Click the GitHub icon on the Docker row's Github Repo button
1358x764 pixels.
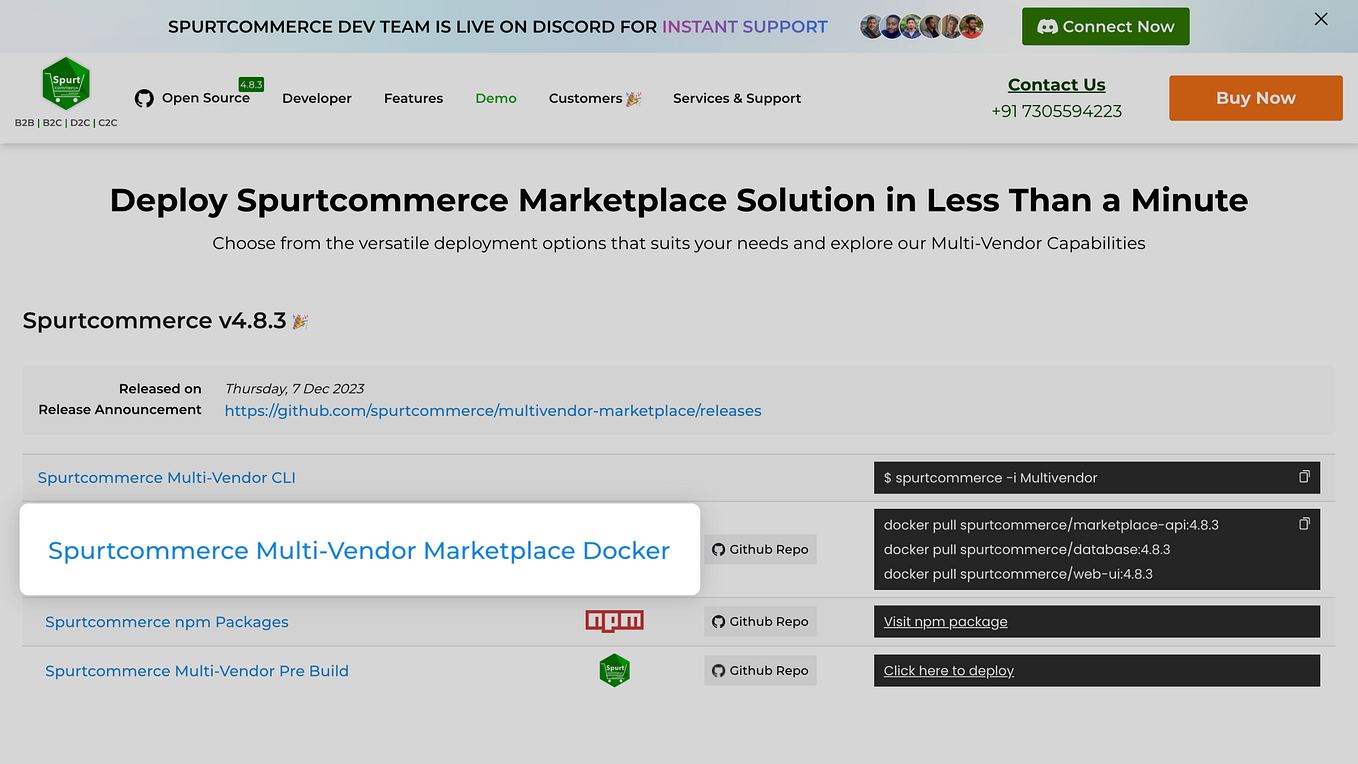[719, 549]
